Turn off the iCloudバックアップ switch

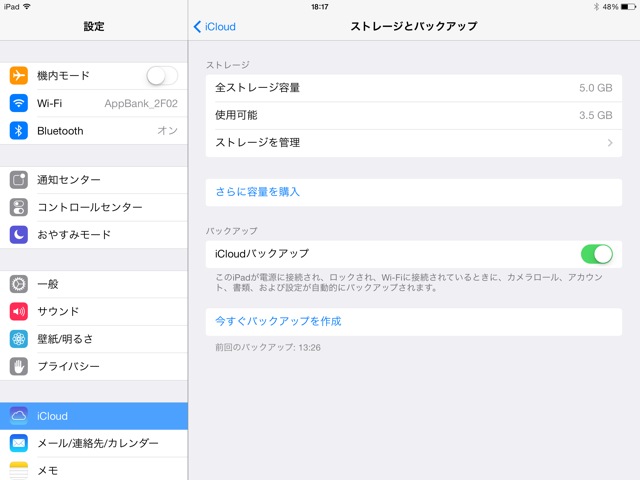[x=597, y=254]
